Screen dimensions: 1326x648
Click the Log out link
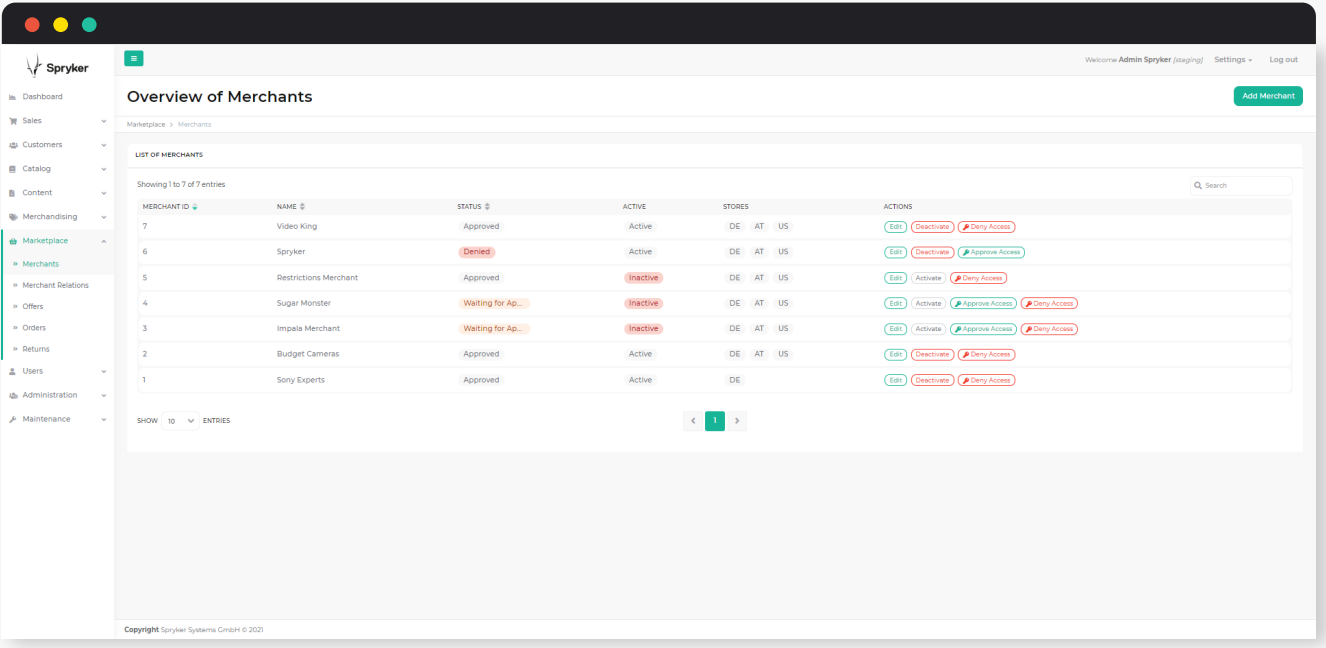[x=1283, y=60]
